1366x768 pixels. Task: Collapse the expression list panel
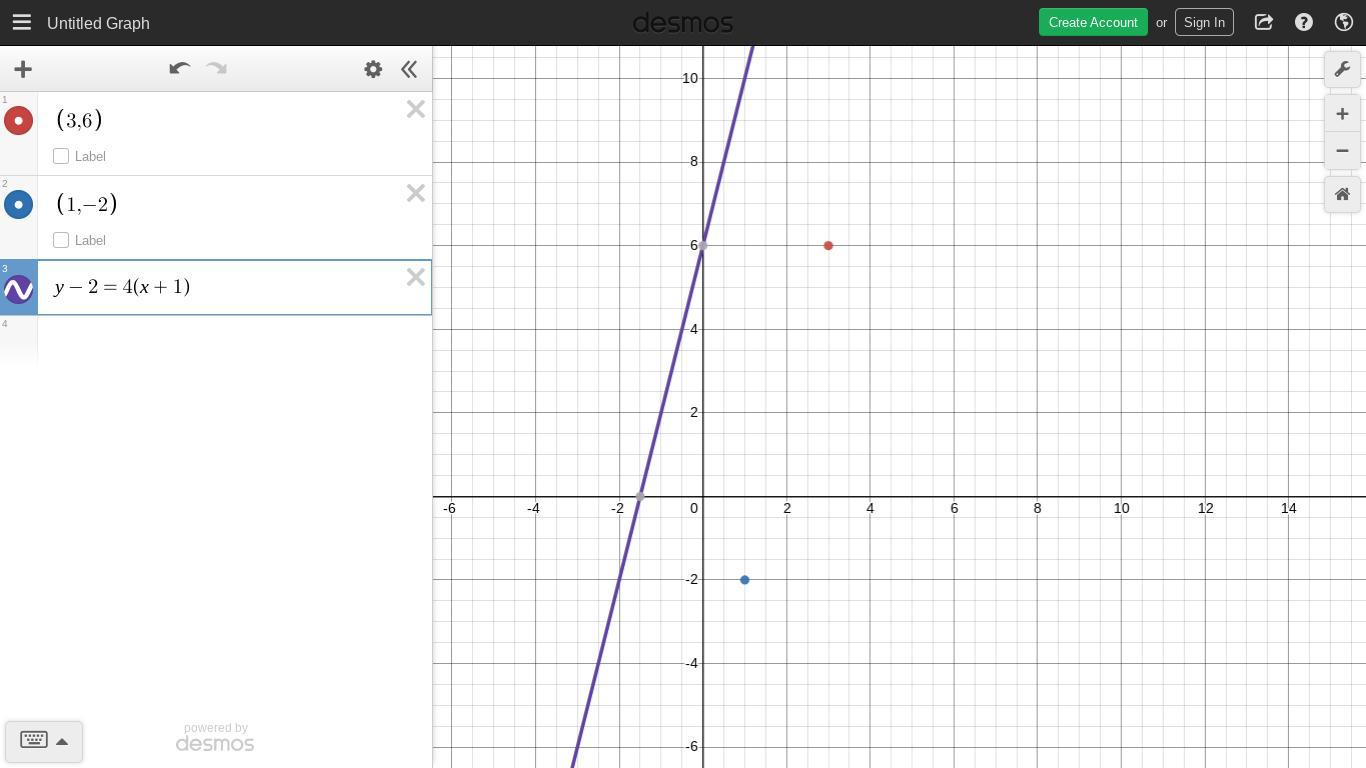coord(409,69)
